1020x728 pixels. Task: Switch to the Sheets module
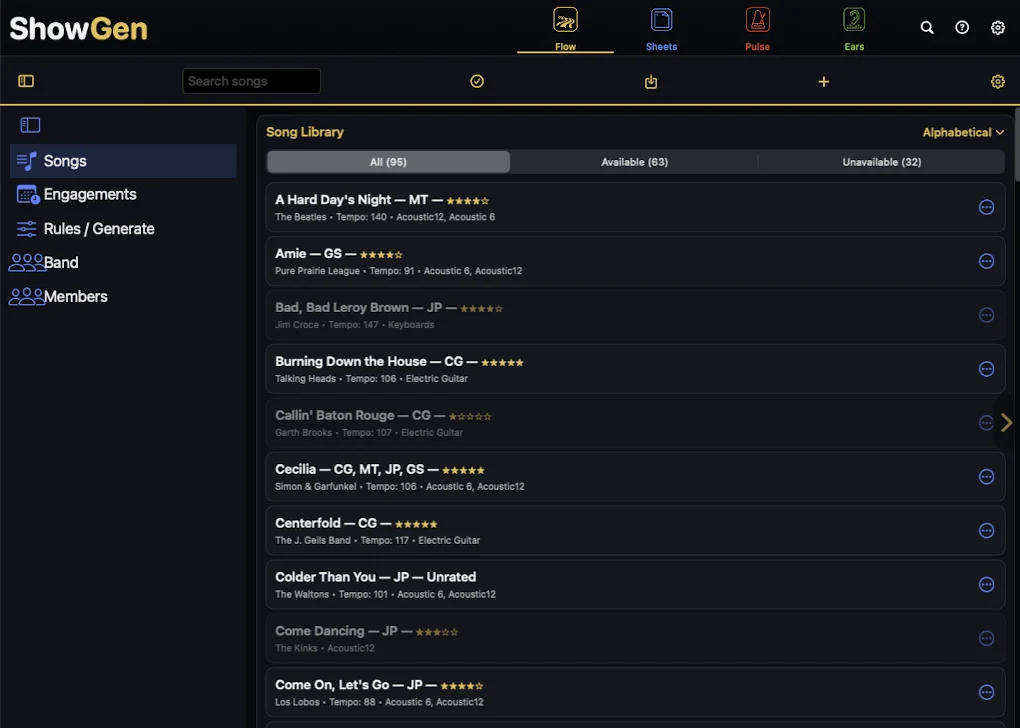click(661, 29)
